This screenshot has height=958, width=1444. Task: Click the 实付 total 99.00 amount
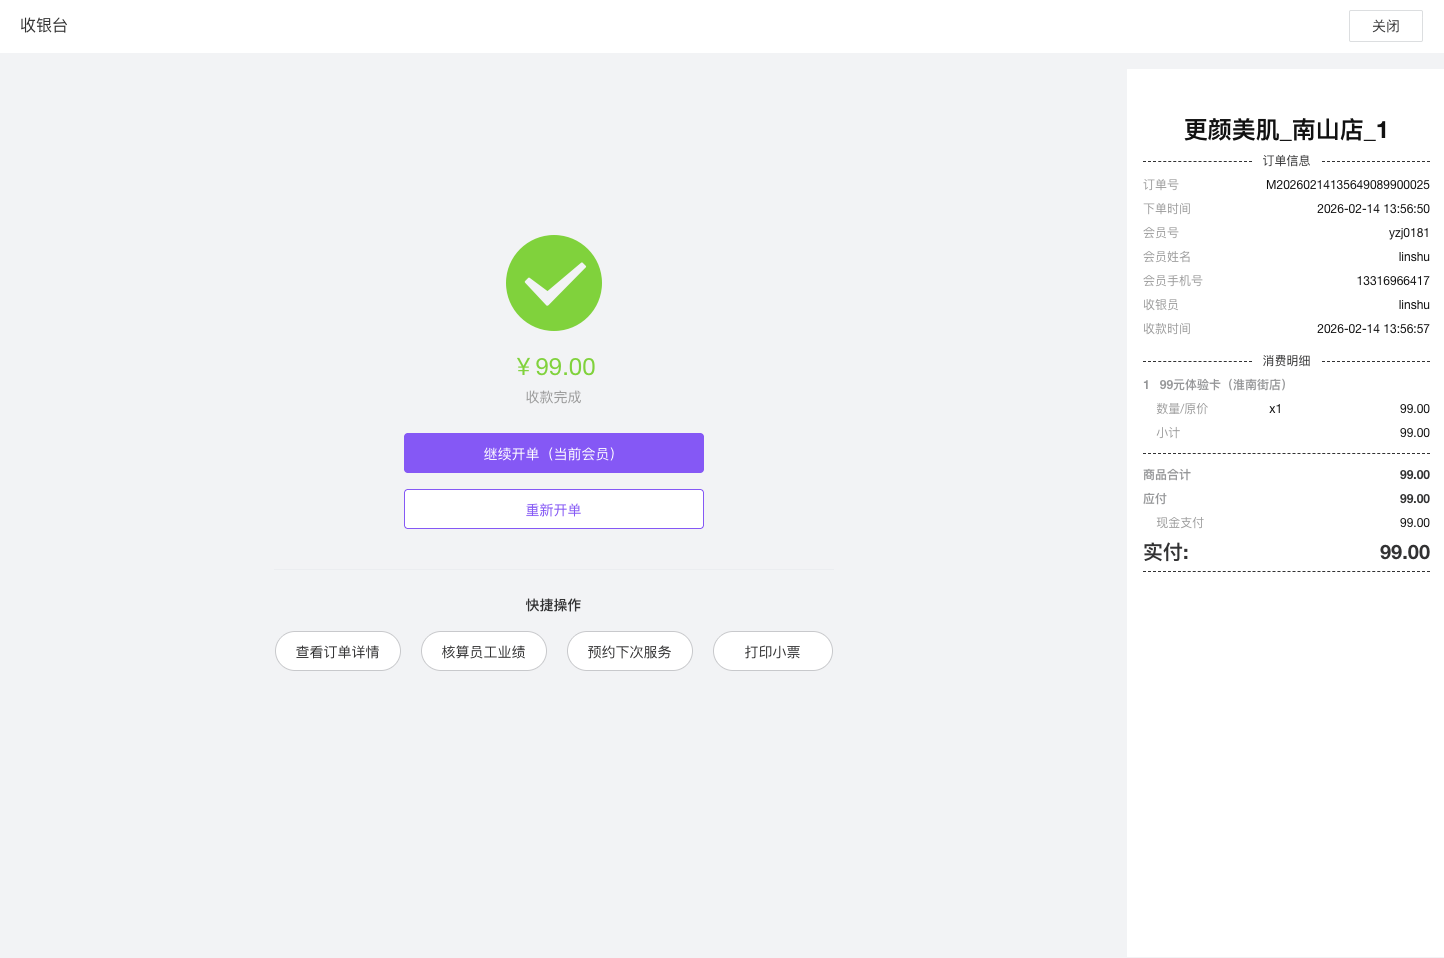click(1404, 552)
